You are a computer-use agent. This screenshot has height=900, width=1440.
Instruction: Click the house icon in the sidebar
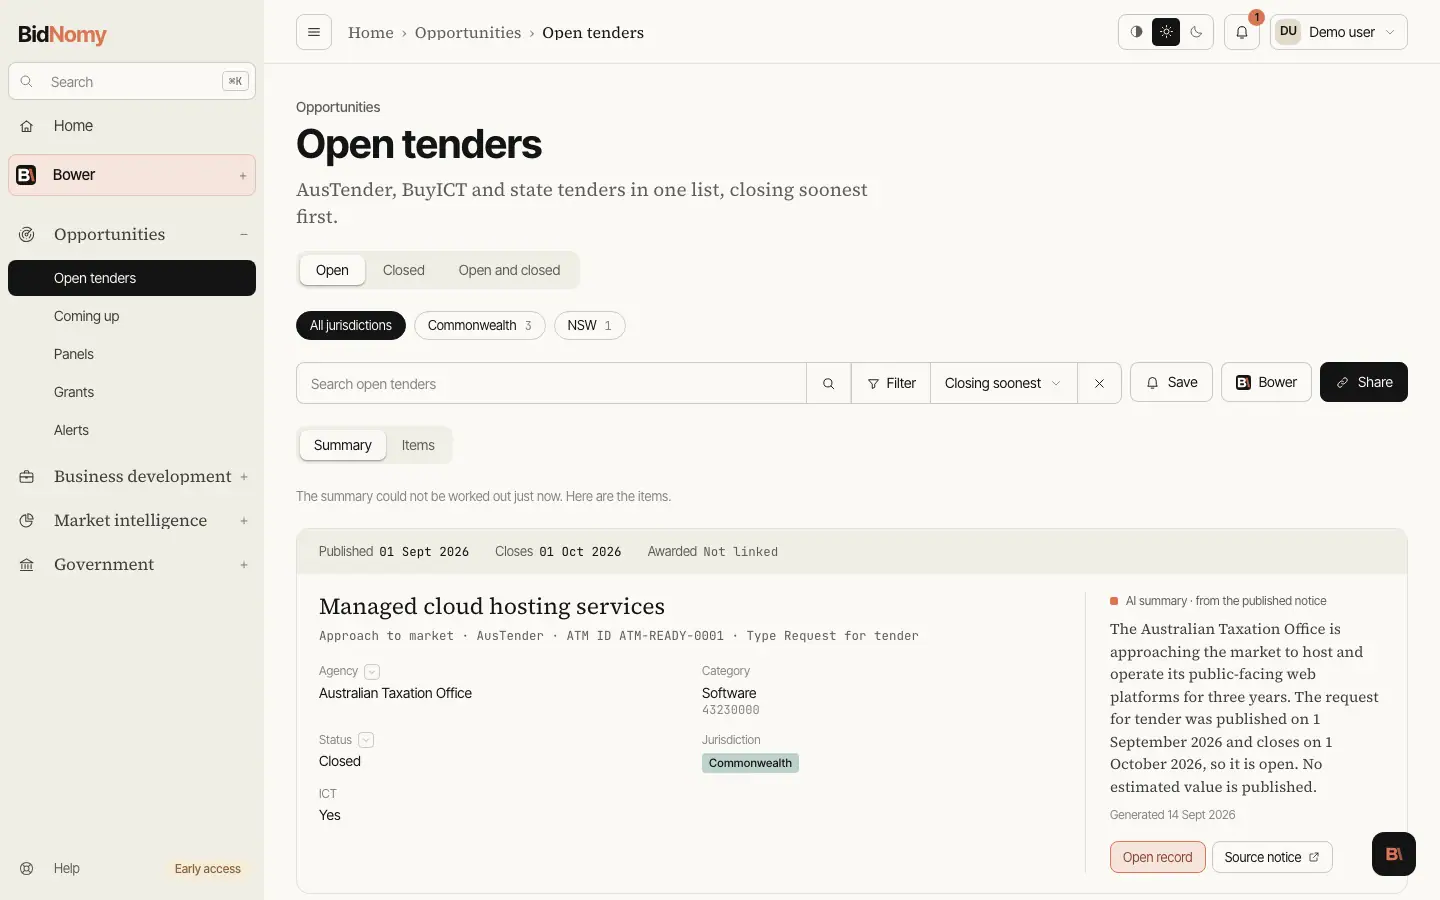(27, 126)
